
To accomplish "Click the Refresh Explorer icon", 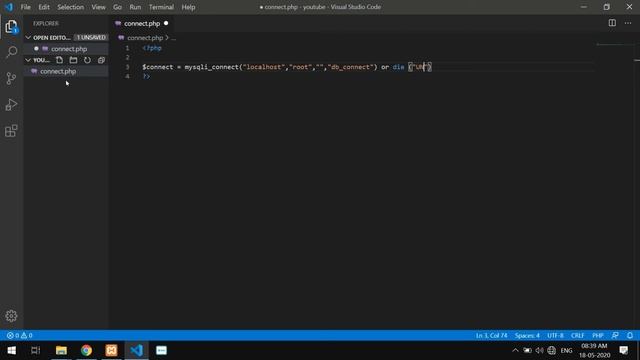I will [x=87, y=60].
